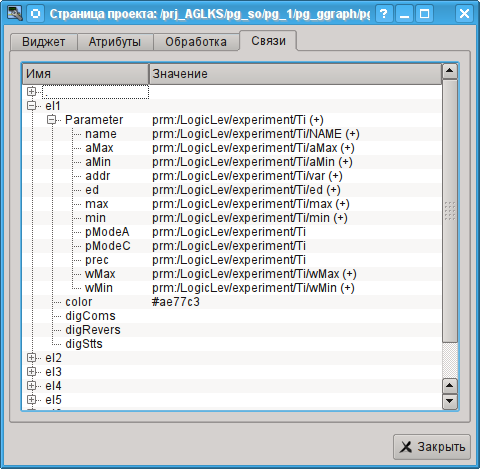Screen dimensions: 480x469
Task: Switch to the Виджет tab
Action: point(44,42)
